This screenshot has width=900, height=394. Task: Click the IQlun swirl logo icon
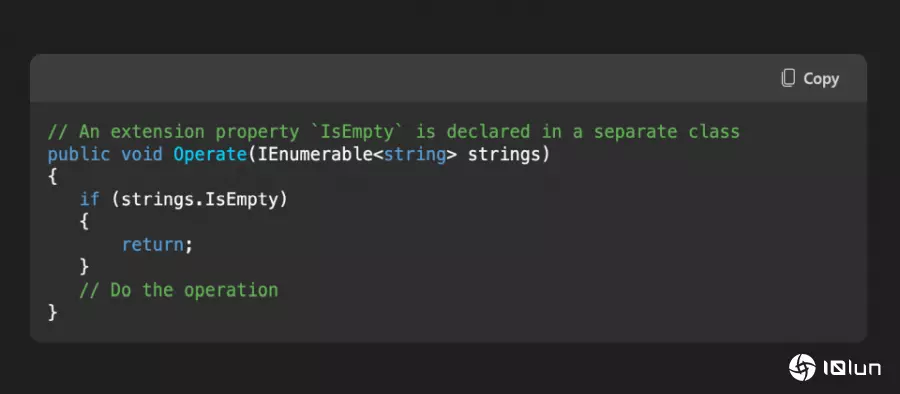[x=802, y=367]
